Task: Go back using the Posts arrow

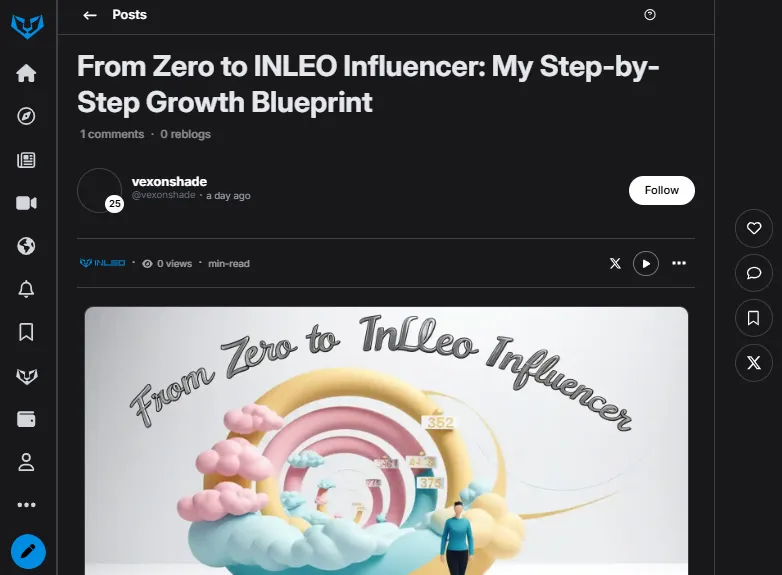Action: (90, 15)
